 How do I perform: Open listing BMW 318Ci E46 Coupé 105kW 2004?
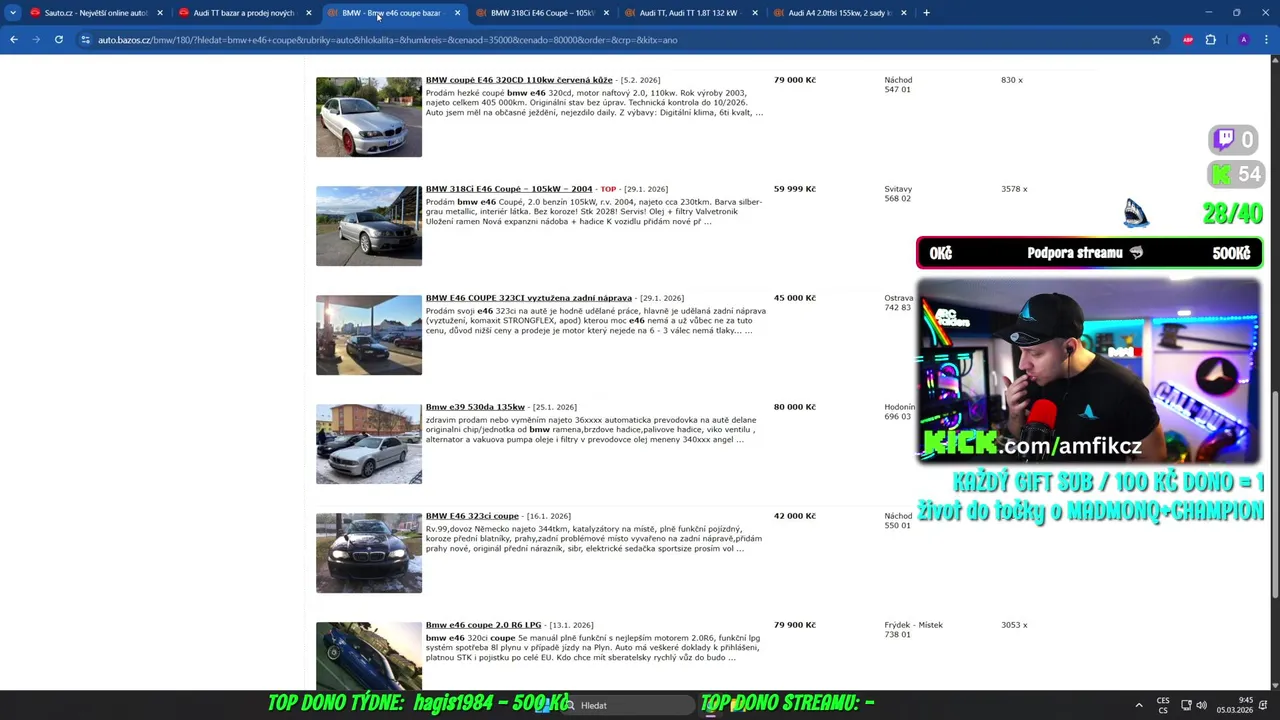click(509, 189)
